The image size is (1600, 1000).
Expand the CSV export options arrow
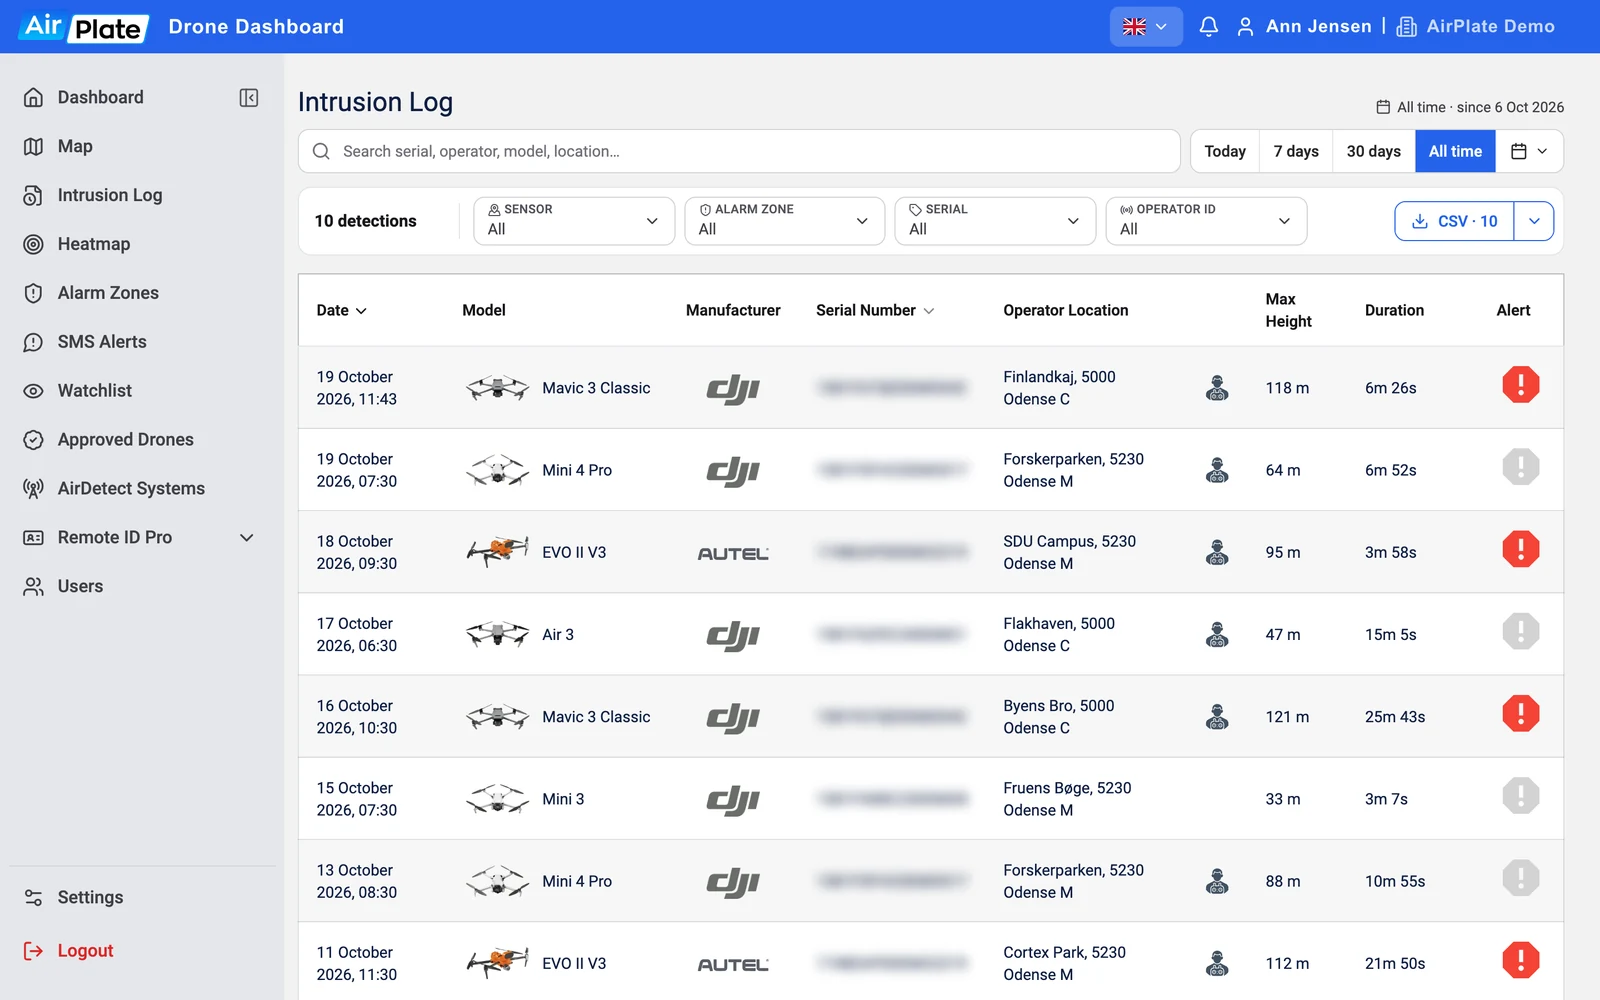point(1534,221)
